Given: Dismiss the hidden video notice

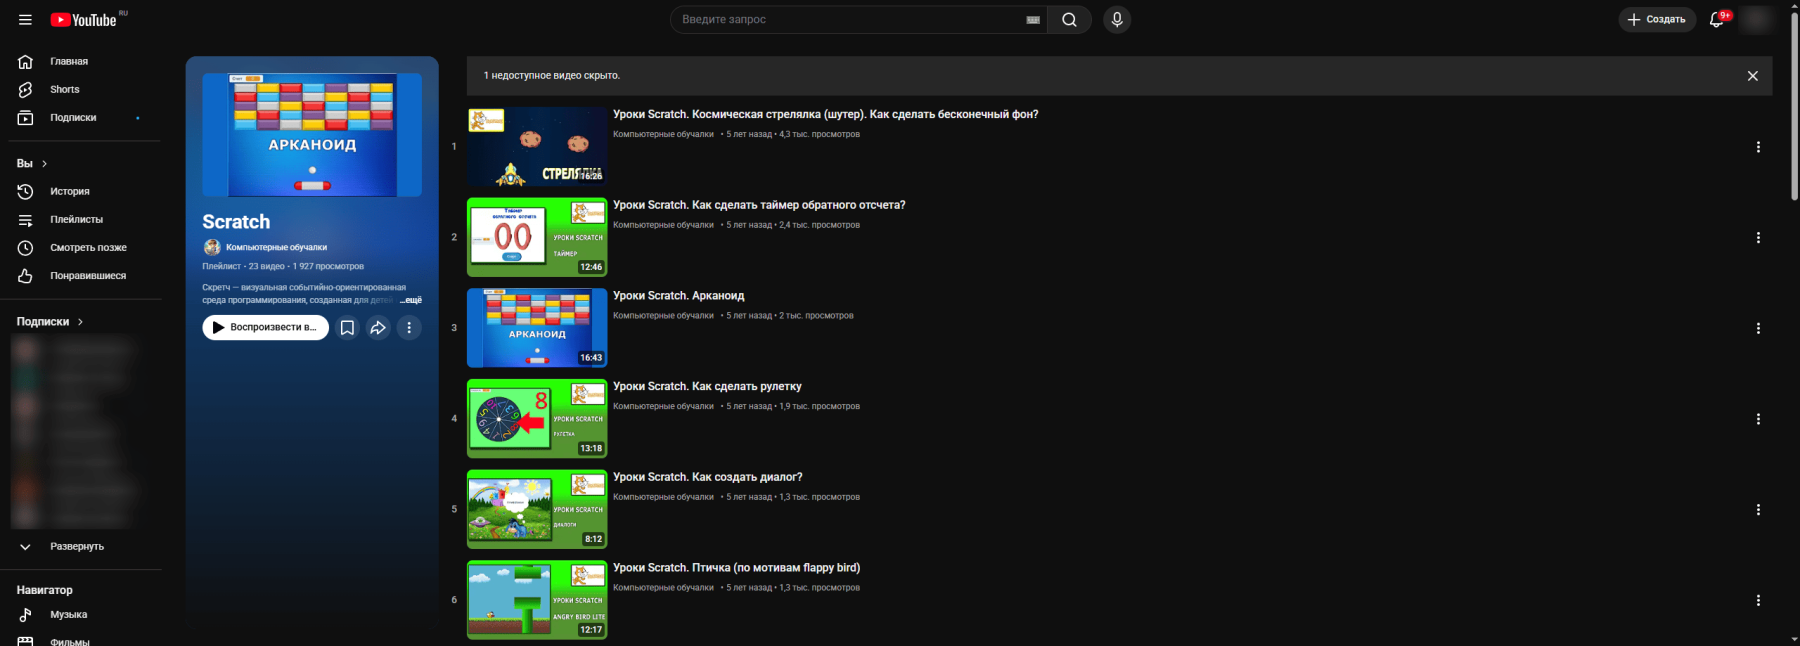Looking at the screenshot, I should coord(1752,76).
